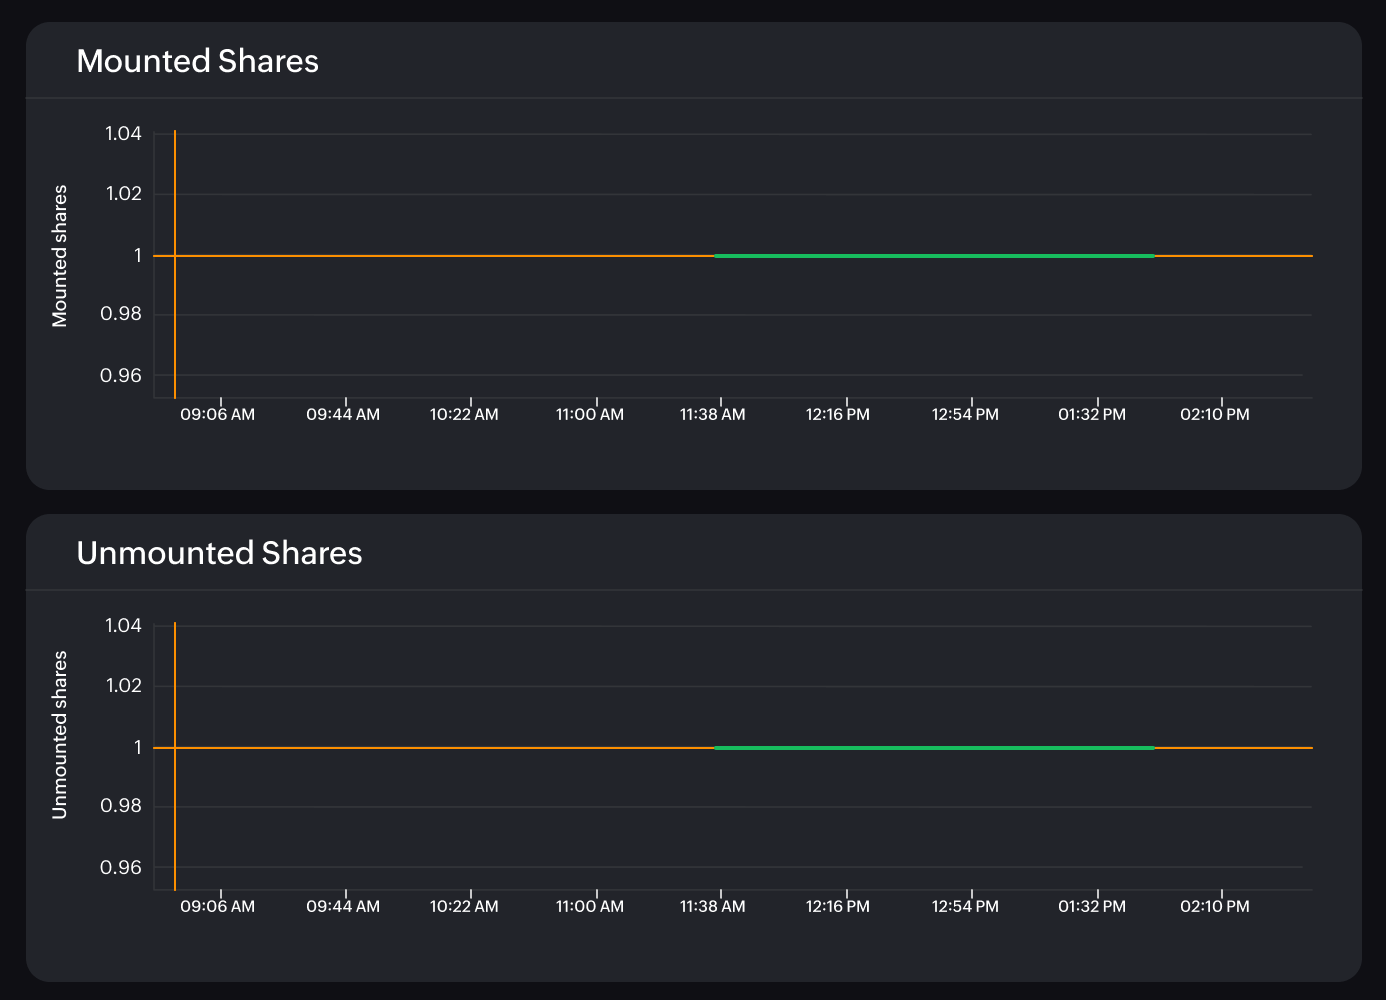The image size is (1386, 1000).
Task: Click 11:00 AM label on Unmounted Shares axis
Action: pos(590,906)
